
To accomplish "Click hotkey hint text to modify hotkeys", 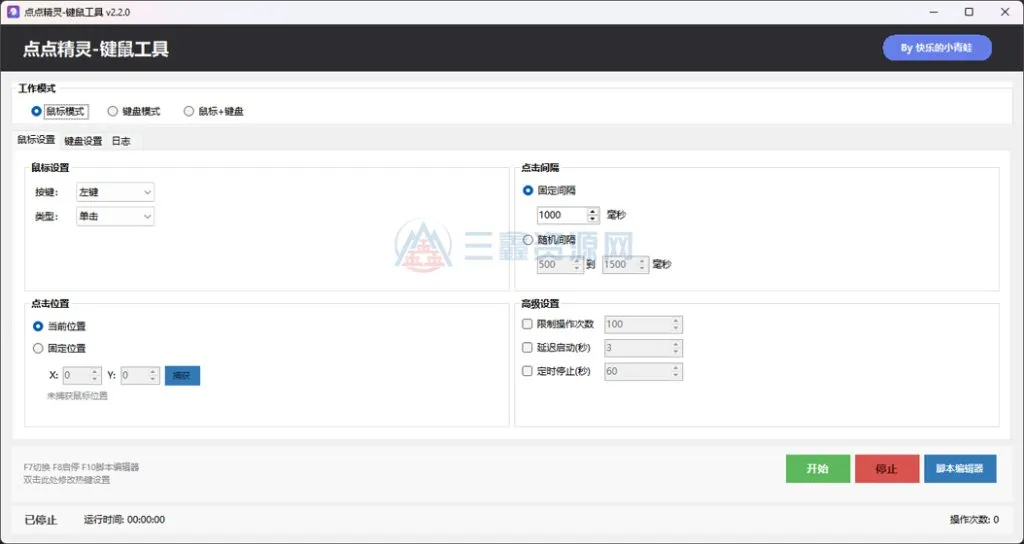I will click(x=67, y=480).
